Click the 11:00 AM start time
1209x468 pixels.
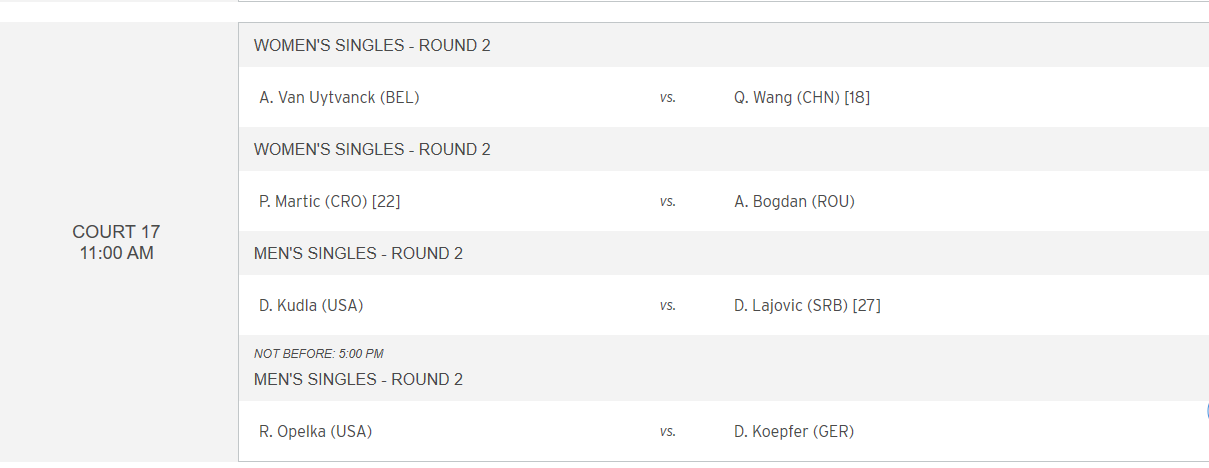[116, 254]
